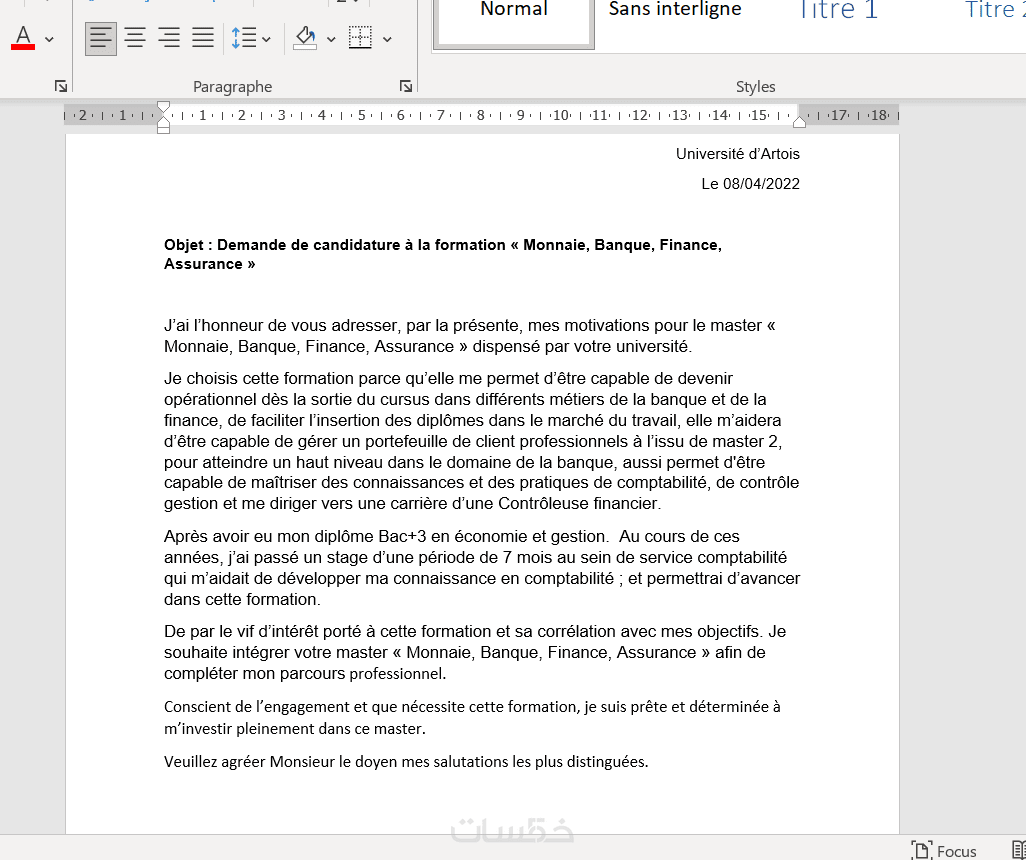The image size is (1026, 860).
Task: Click the Styles group label
Action: tap(755, 86)
